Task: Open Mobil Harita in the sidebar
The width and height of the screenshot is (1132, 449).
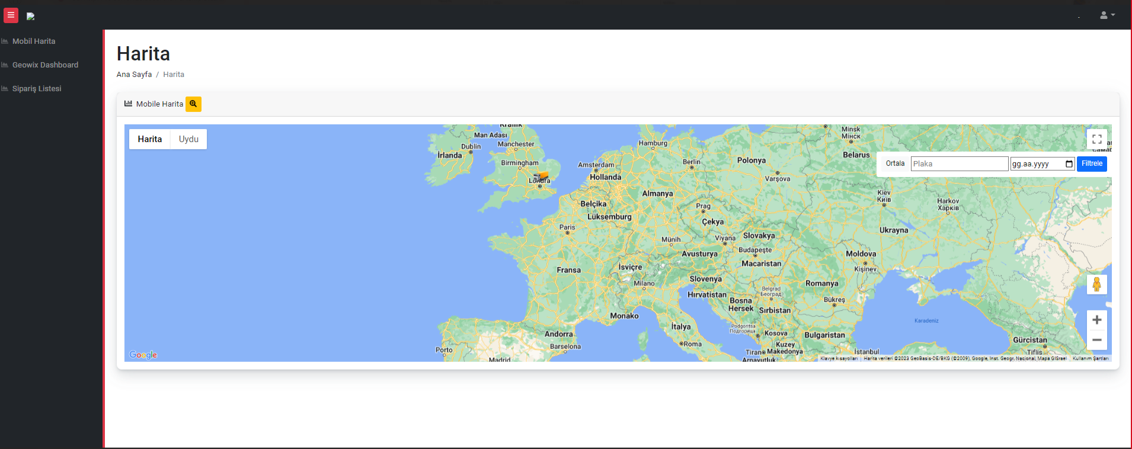Action: (x=34, y=41)
